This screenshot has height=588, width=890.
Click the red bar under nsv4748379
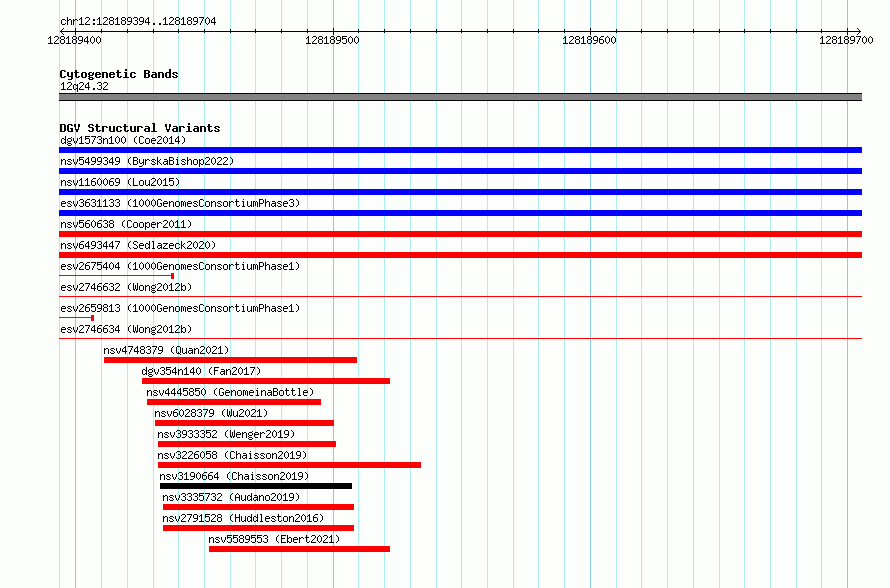coord(230,360)
